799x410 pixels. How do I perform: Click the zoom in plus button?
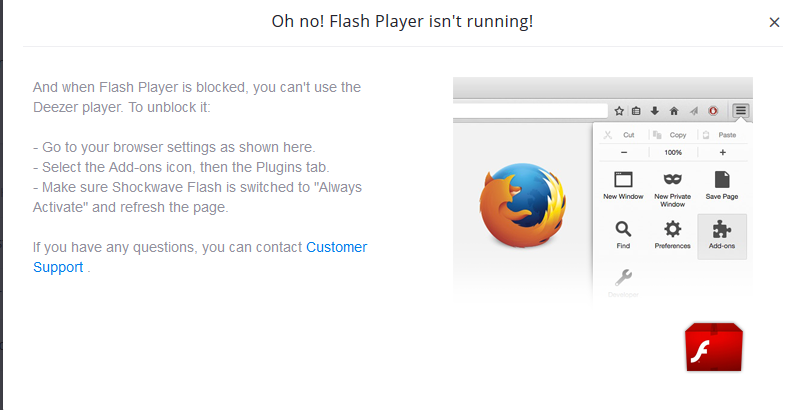(x=722, y=152)
